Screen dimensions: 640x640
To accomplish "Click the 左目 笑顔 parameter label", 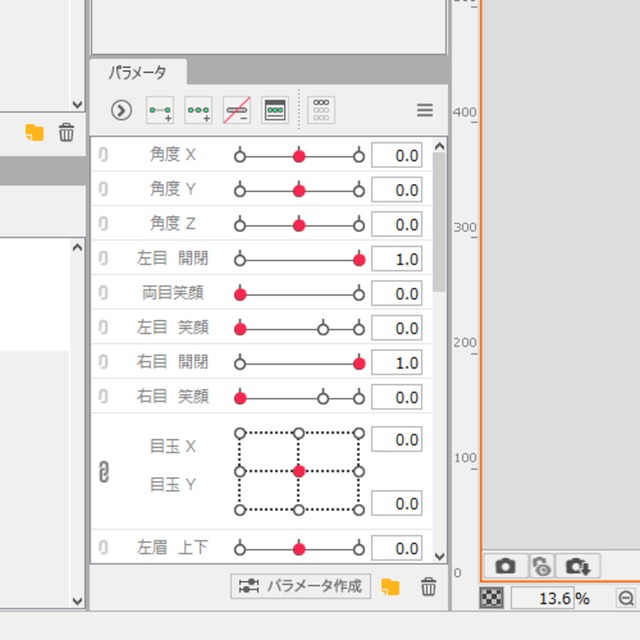I will tap(173, 327).
